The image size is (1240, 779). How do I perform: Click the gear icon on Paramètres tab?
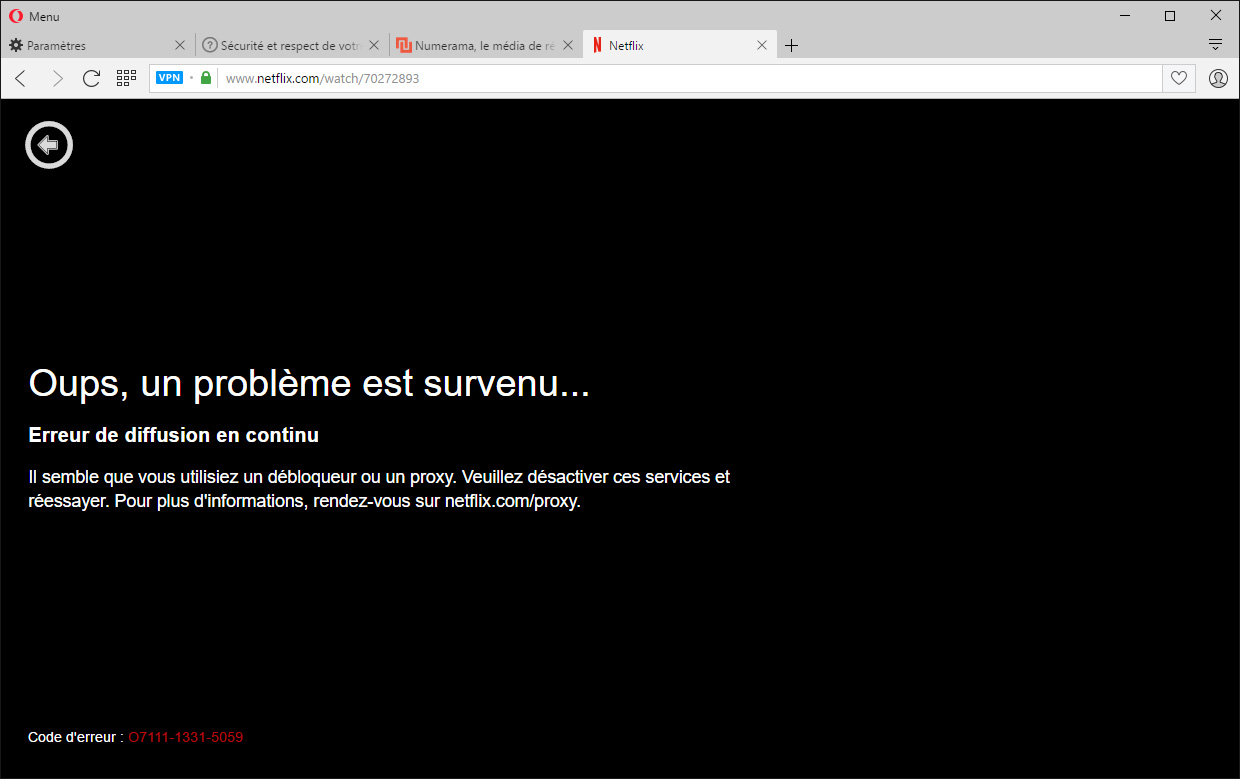(16, 45)
